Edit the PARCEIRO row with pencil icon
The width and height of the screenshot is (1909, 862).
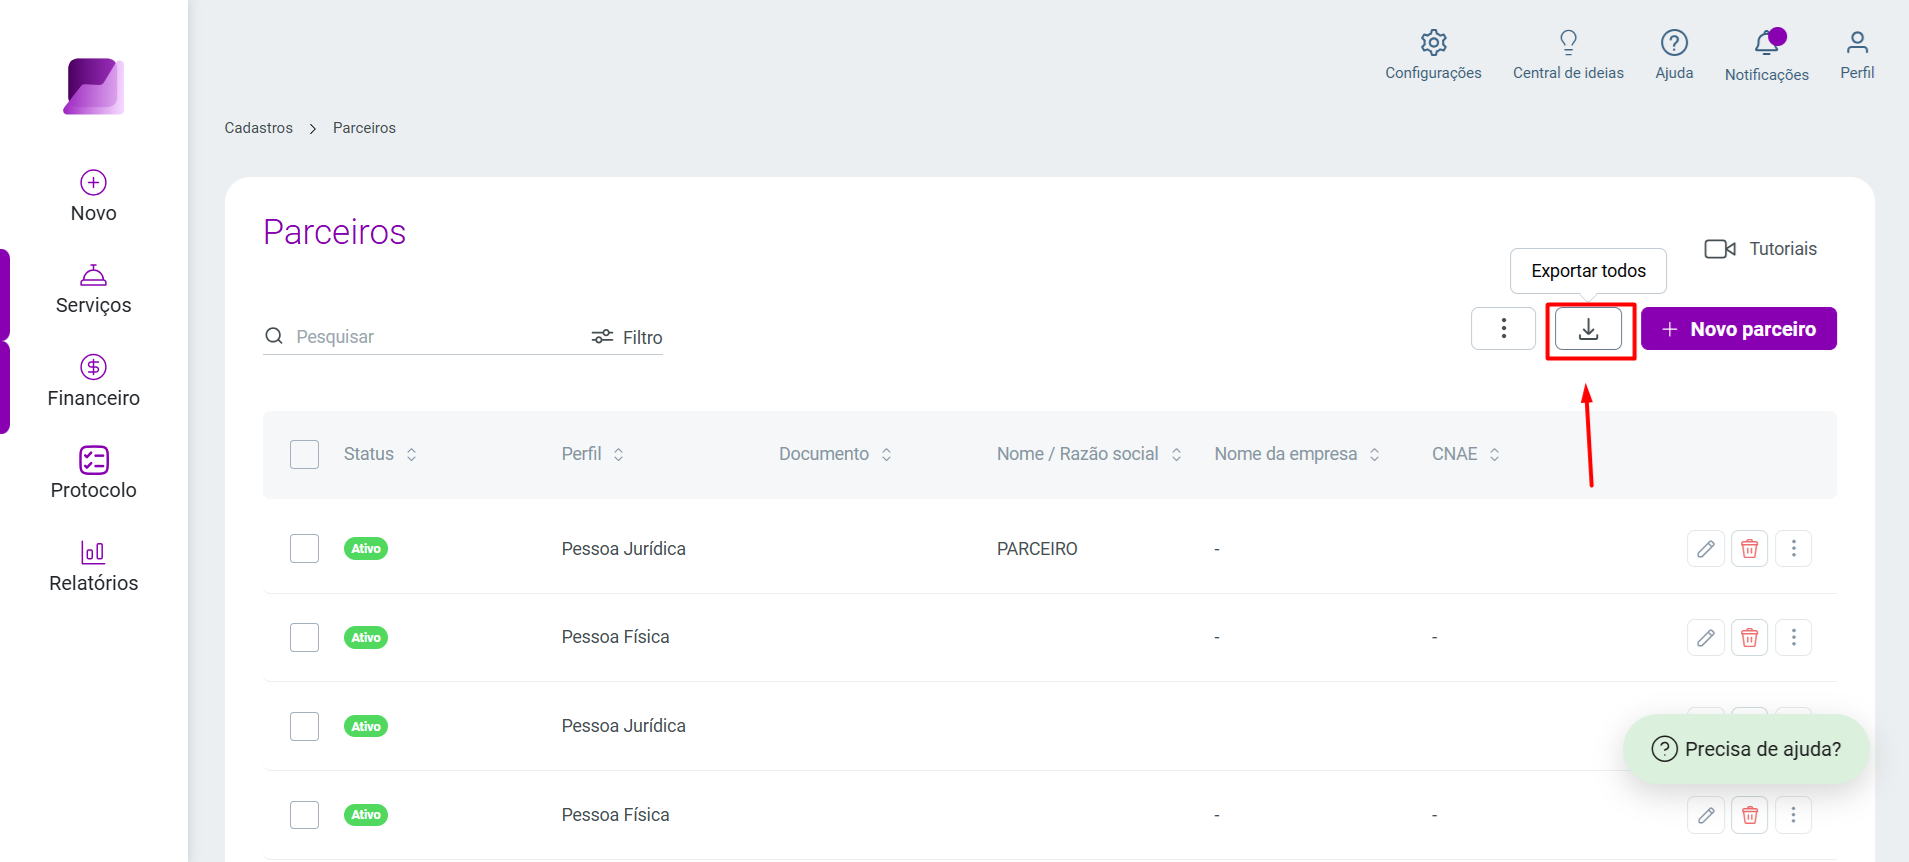(1706, 549)
